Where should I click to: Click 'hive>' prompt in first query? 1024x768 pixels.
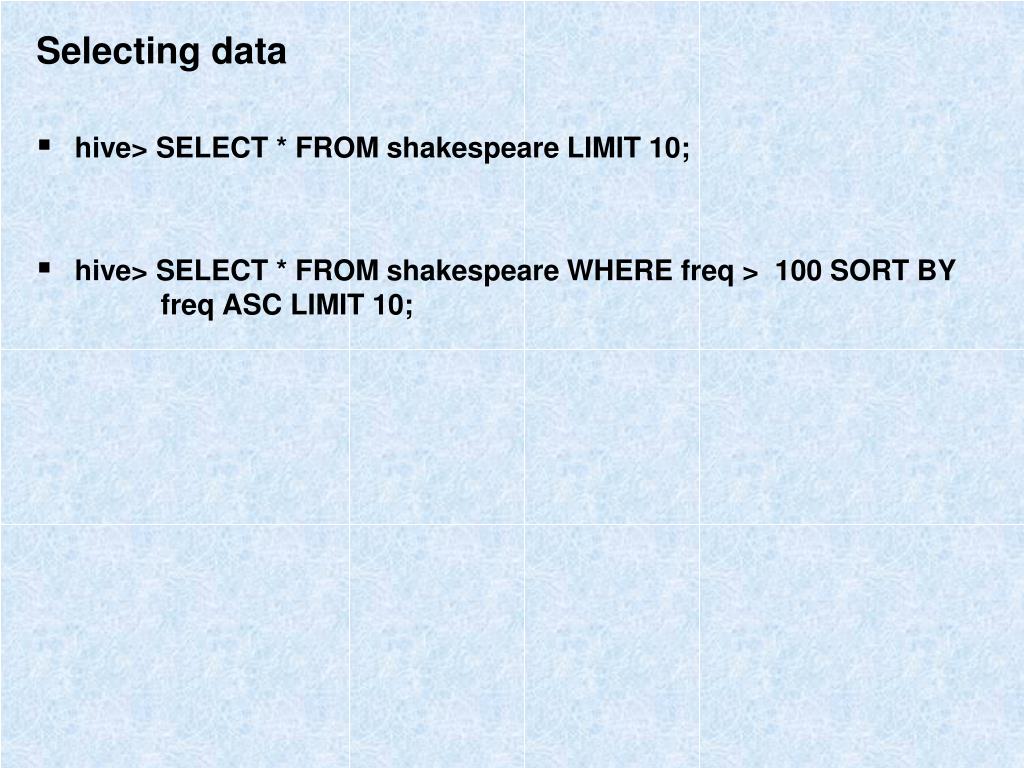click(x=112, y=148)
